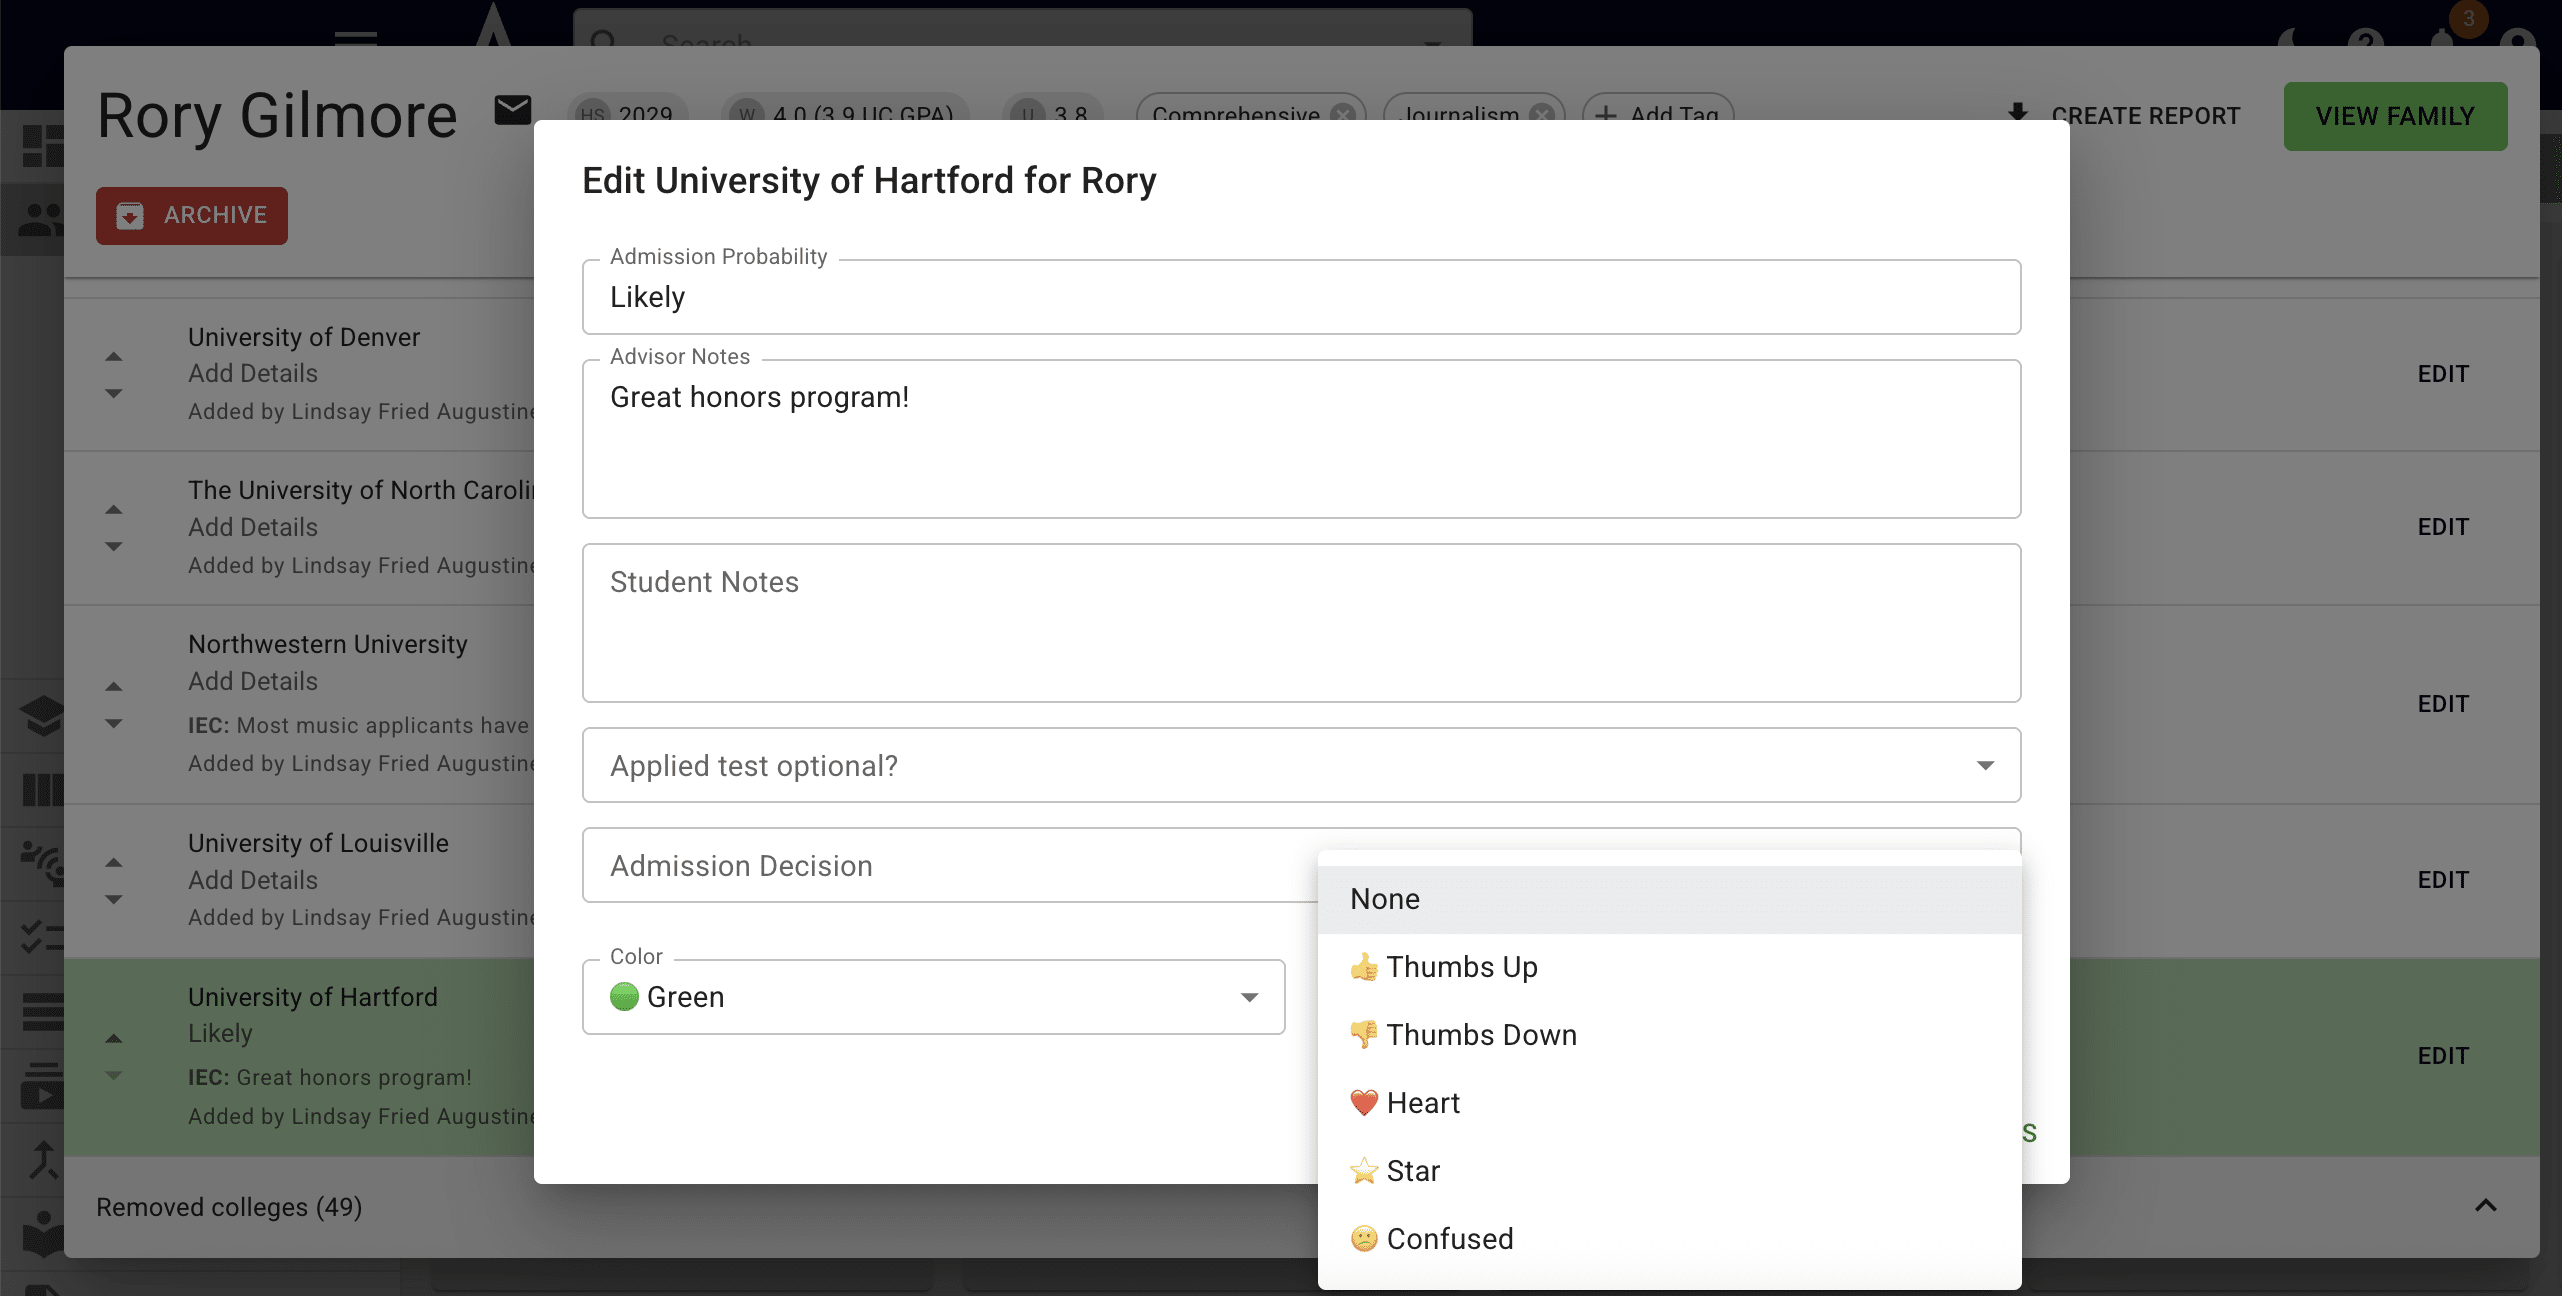Click Add Details under University of Denver
Image resolution: width=2562 pixels, height=1296 pixels.
253,373
